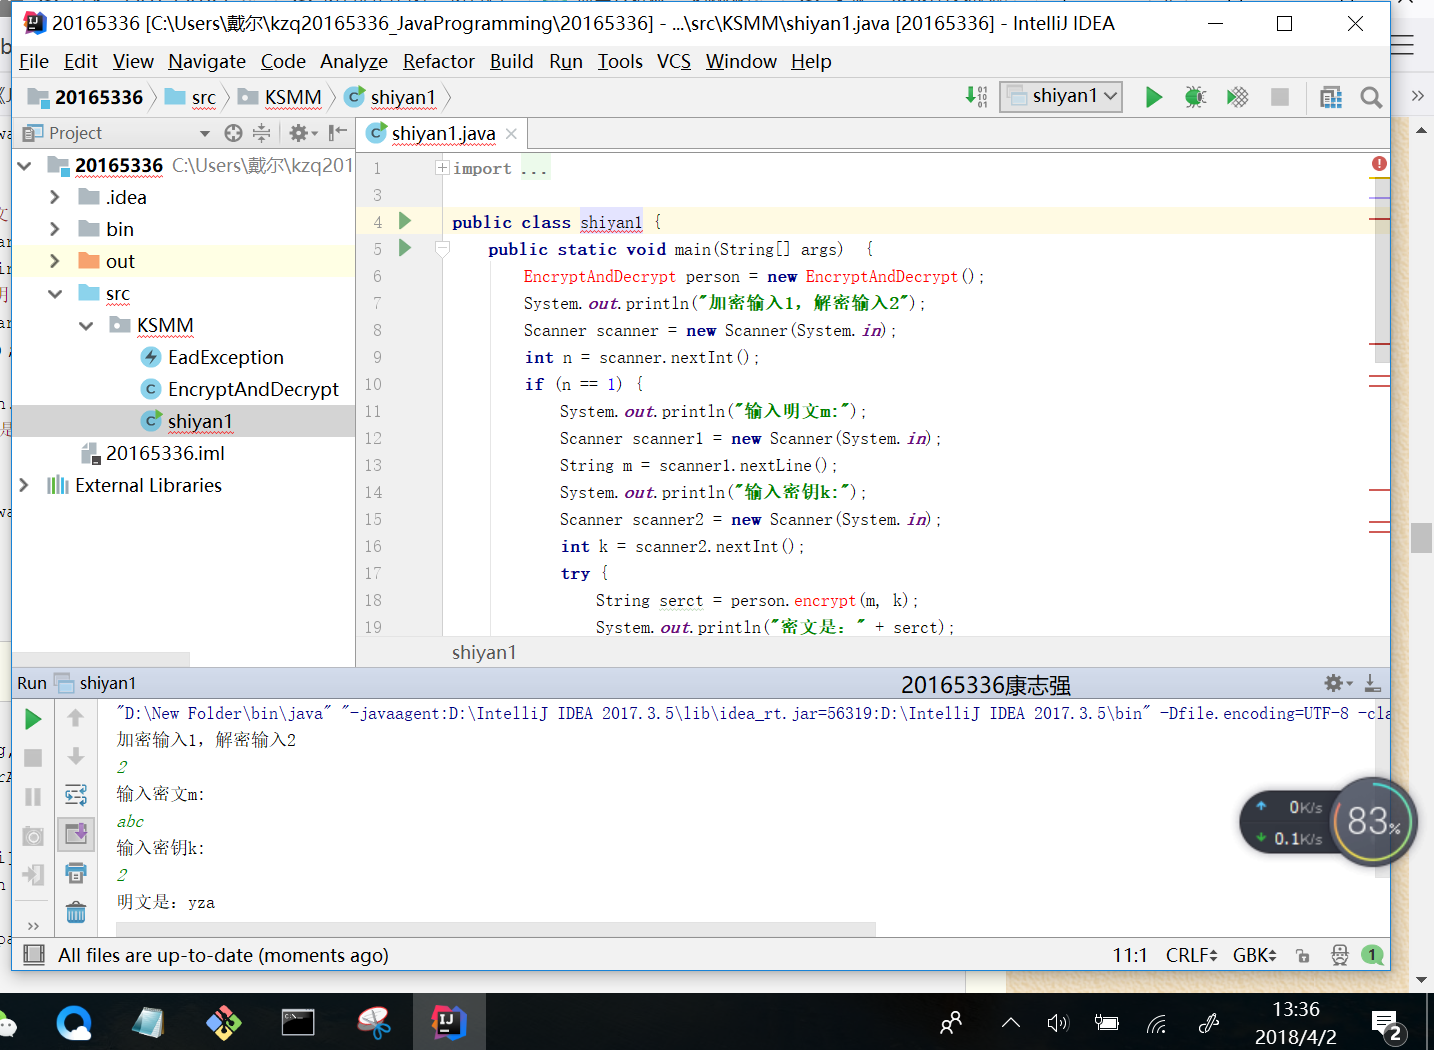Run shiyan1 with coverage icon
This screenshot has height=1050, width=1434.
coord(1237,97)
